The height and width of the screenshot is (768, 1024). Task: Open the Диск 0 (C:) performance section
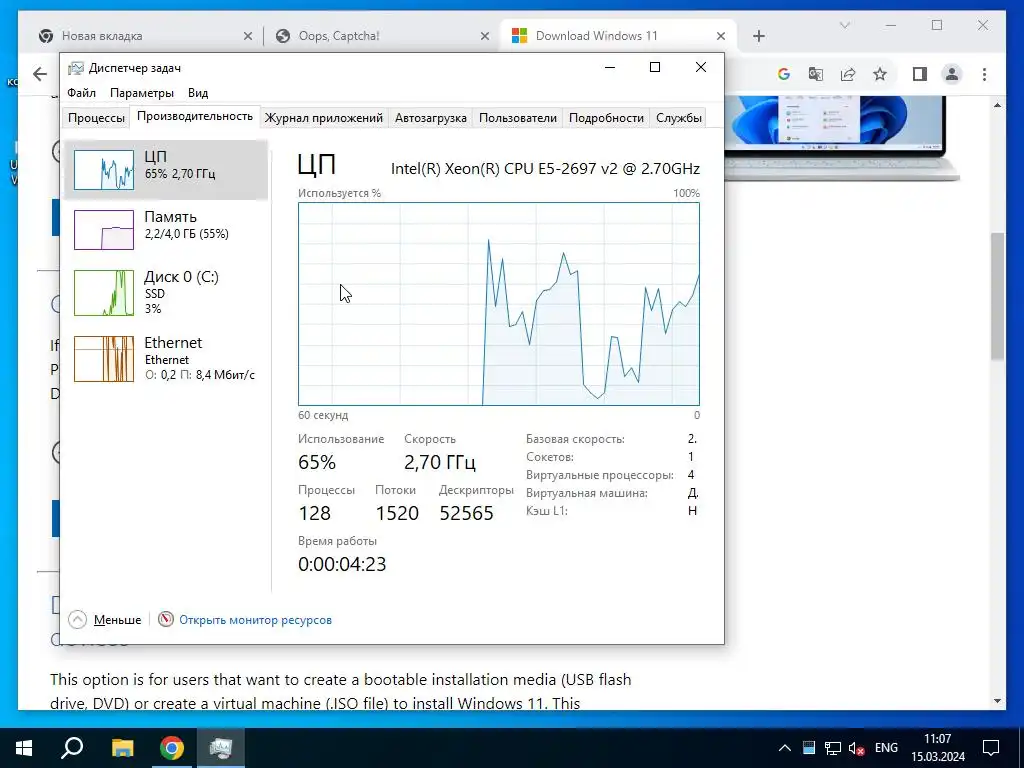click(x=166, y=293)
